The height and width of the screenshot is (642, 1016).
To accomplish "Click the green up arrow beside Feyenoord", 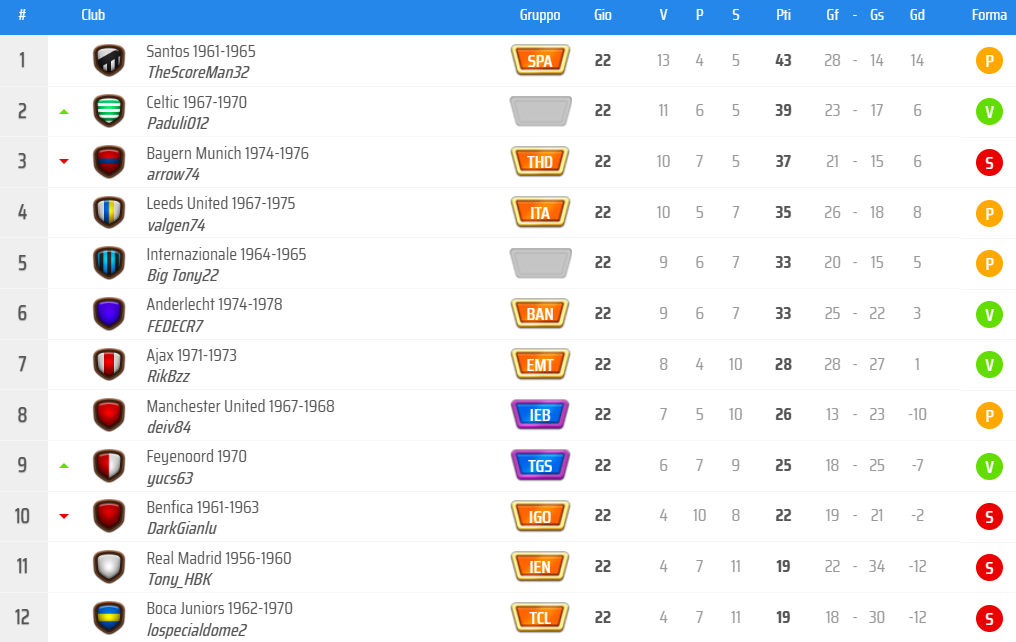I will pos(64,466).
